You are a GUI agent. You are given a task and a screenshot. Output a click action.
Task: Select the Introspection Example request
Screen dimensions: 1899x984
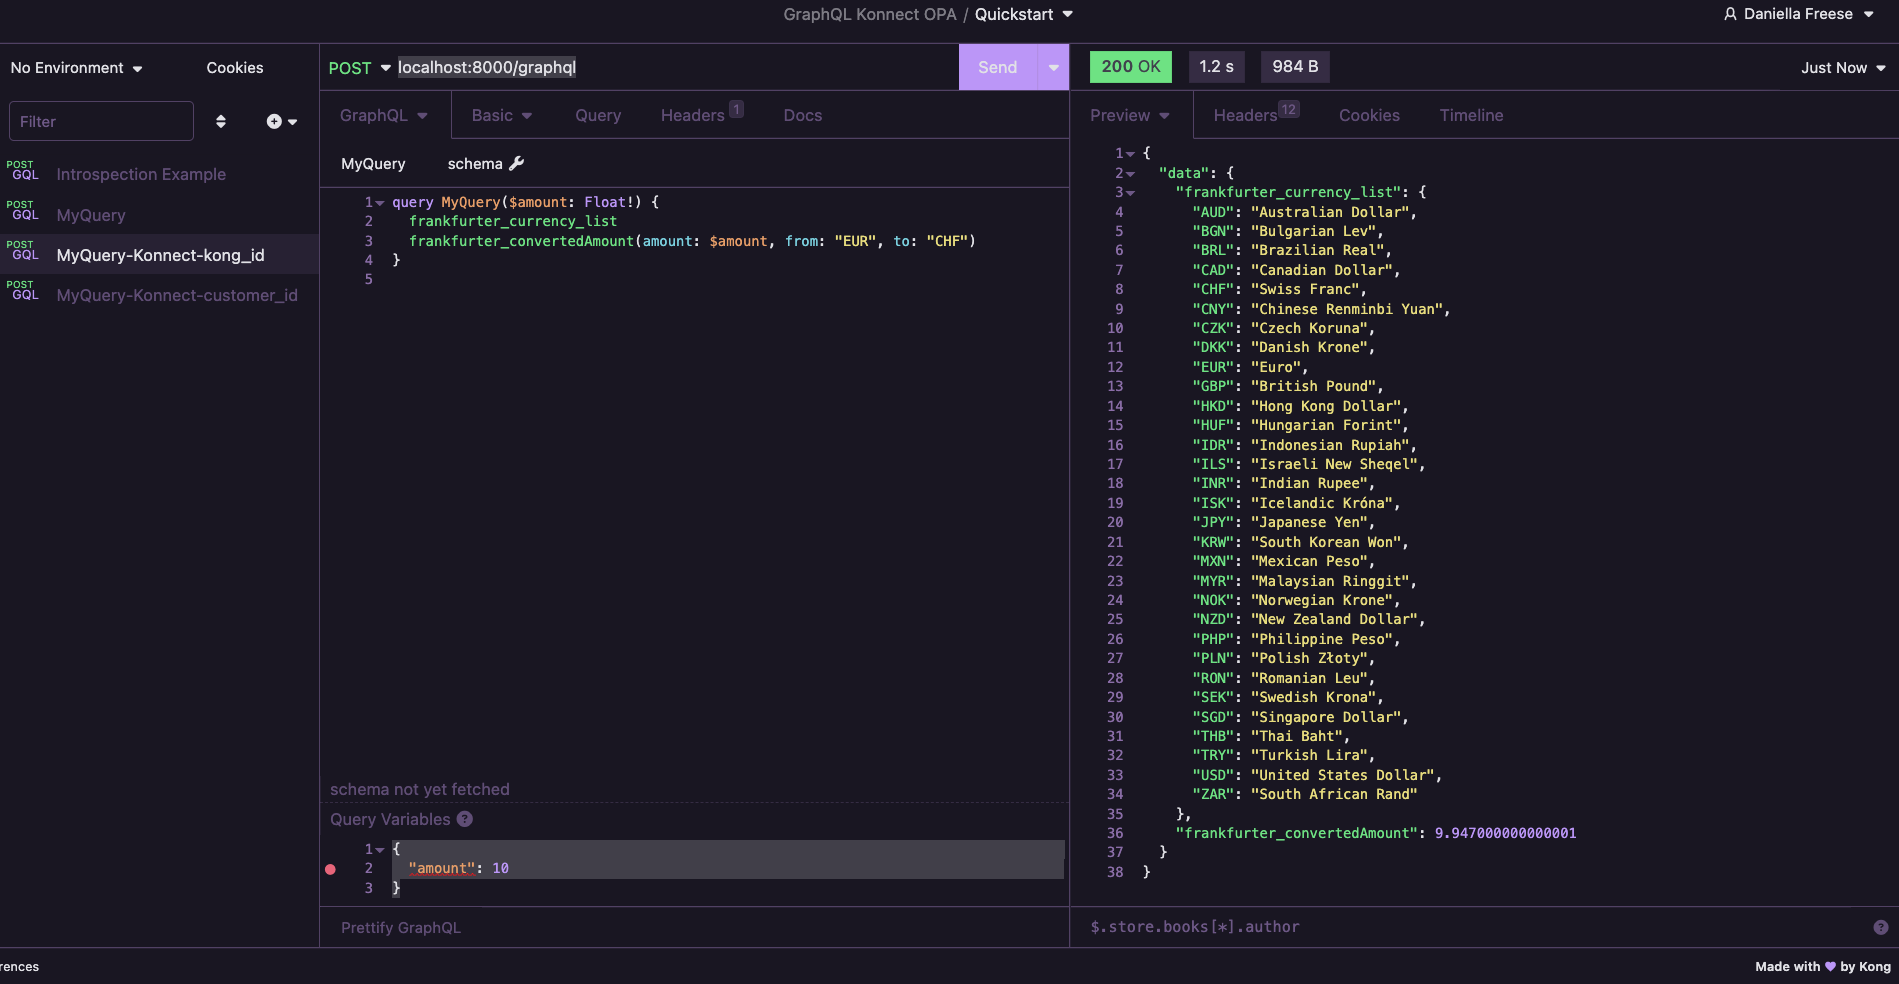(x=160, y=174)
